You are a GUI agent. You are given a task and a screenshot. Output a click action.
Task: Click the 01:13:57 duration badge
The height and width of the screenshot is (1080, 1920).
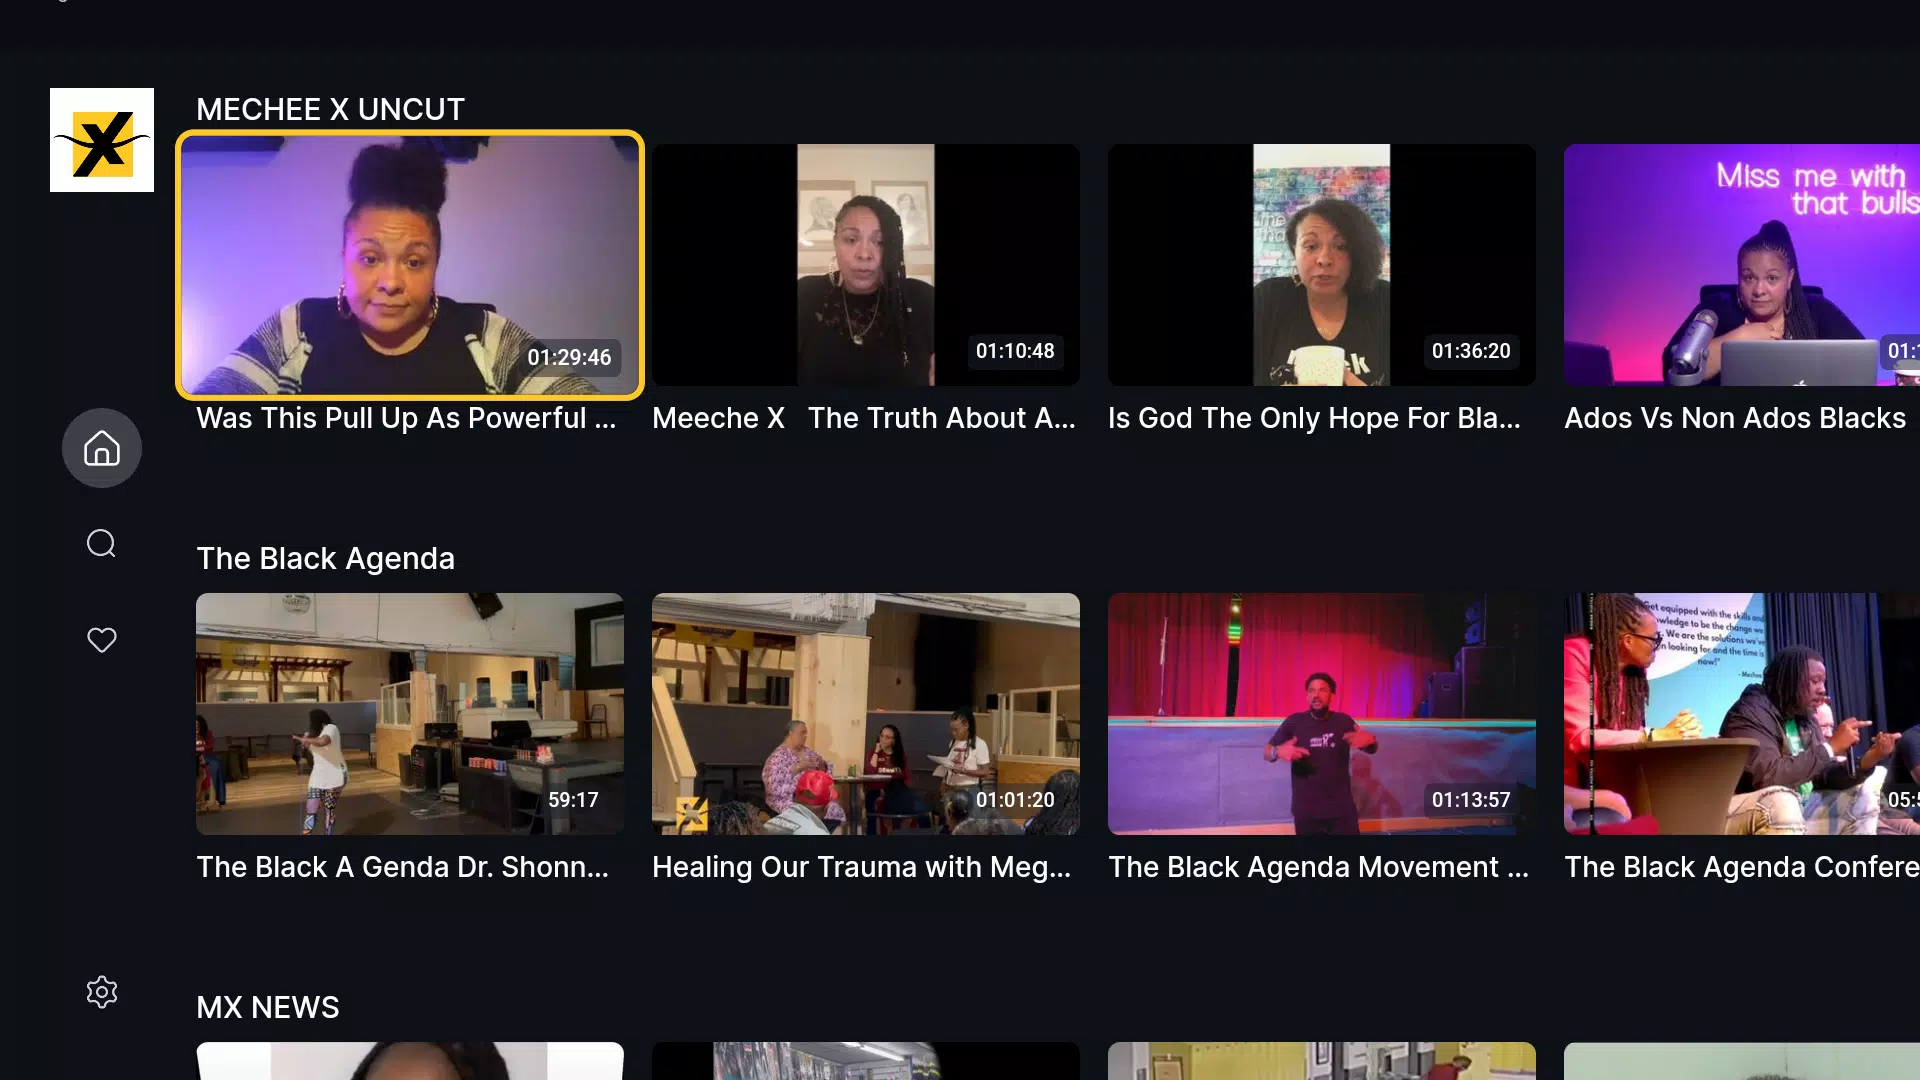click(x=1471, y=800)
